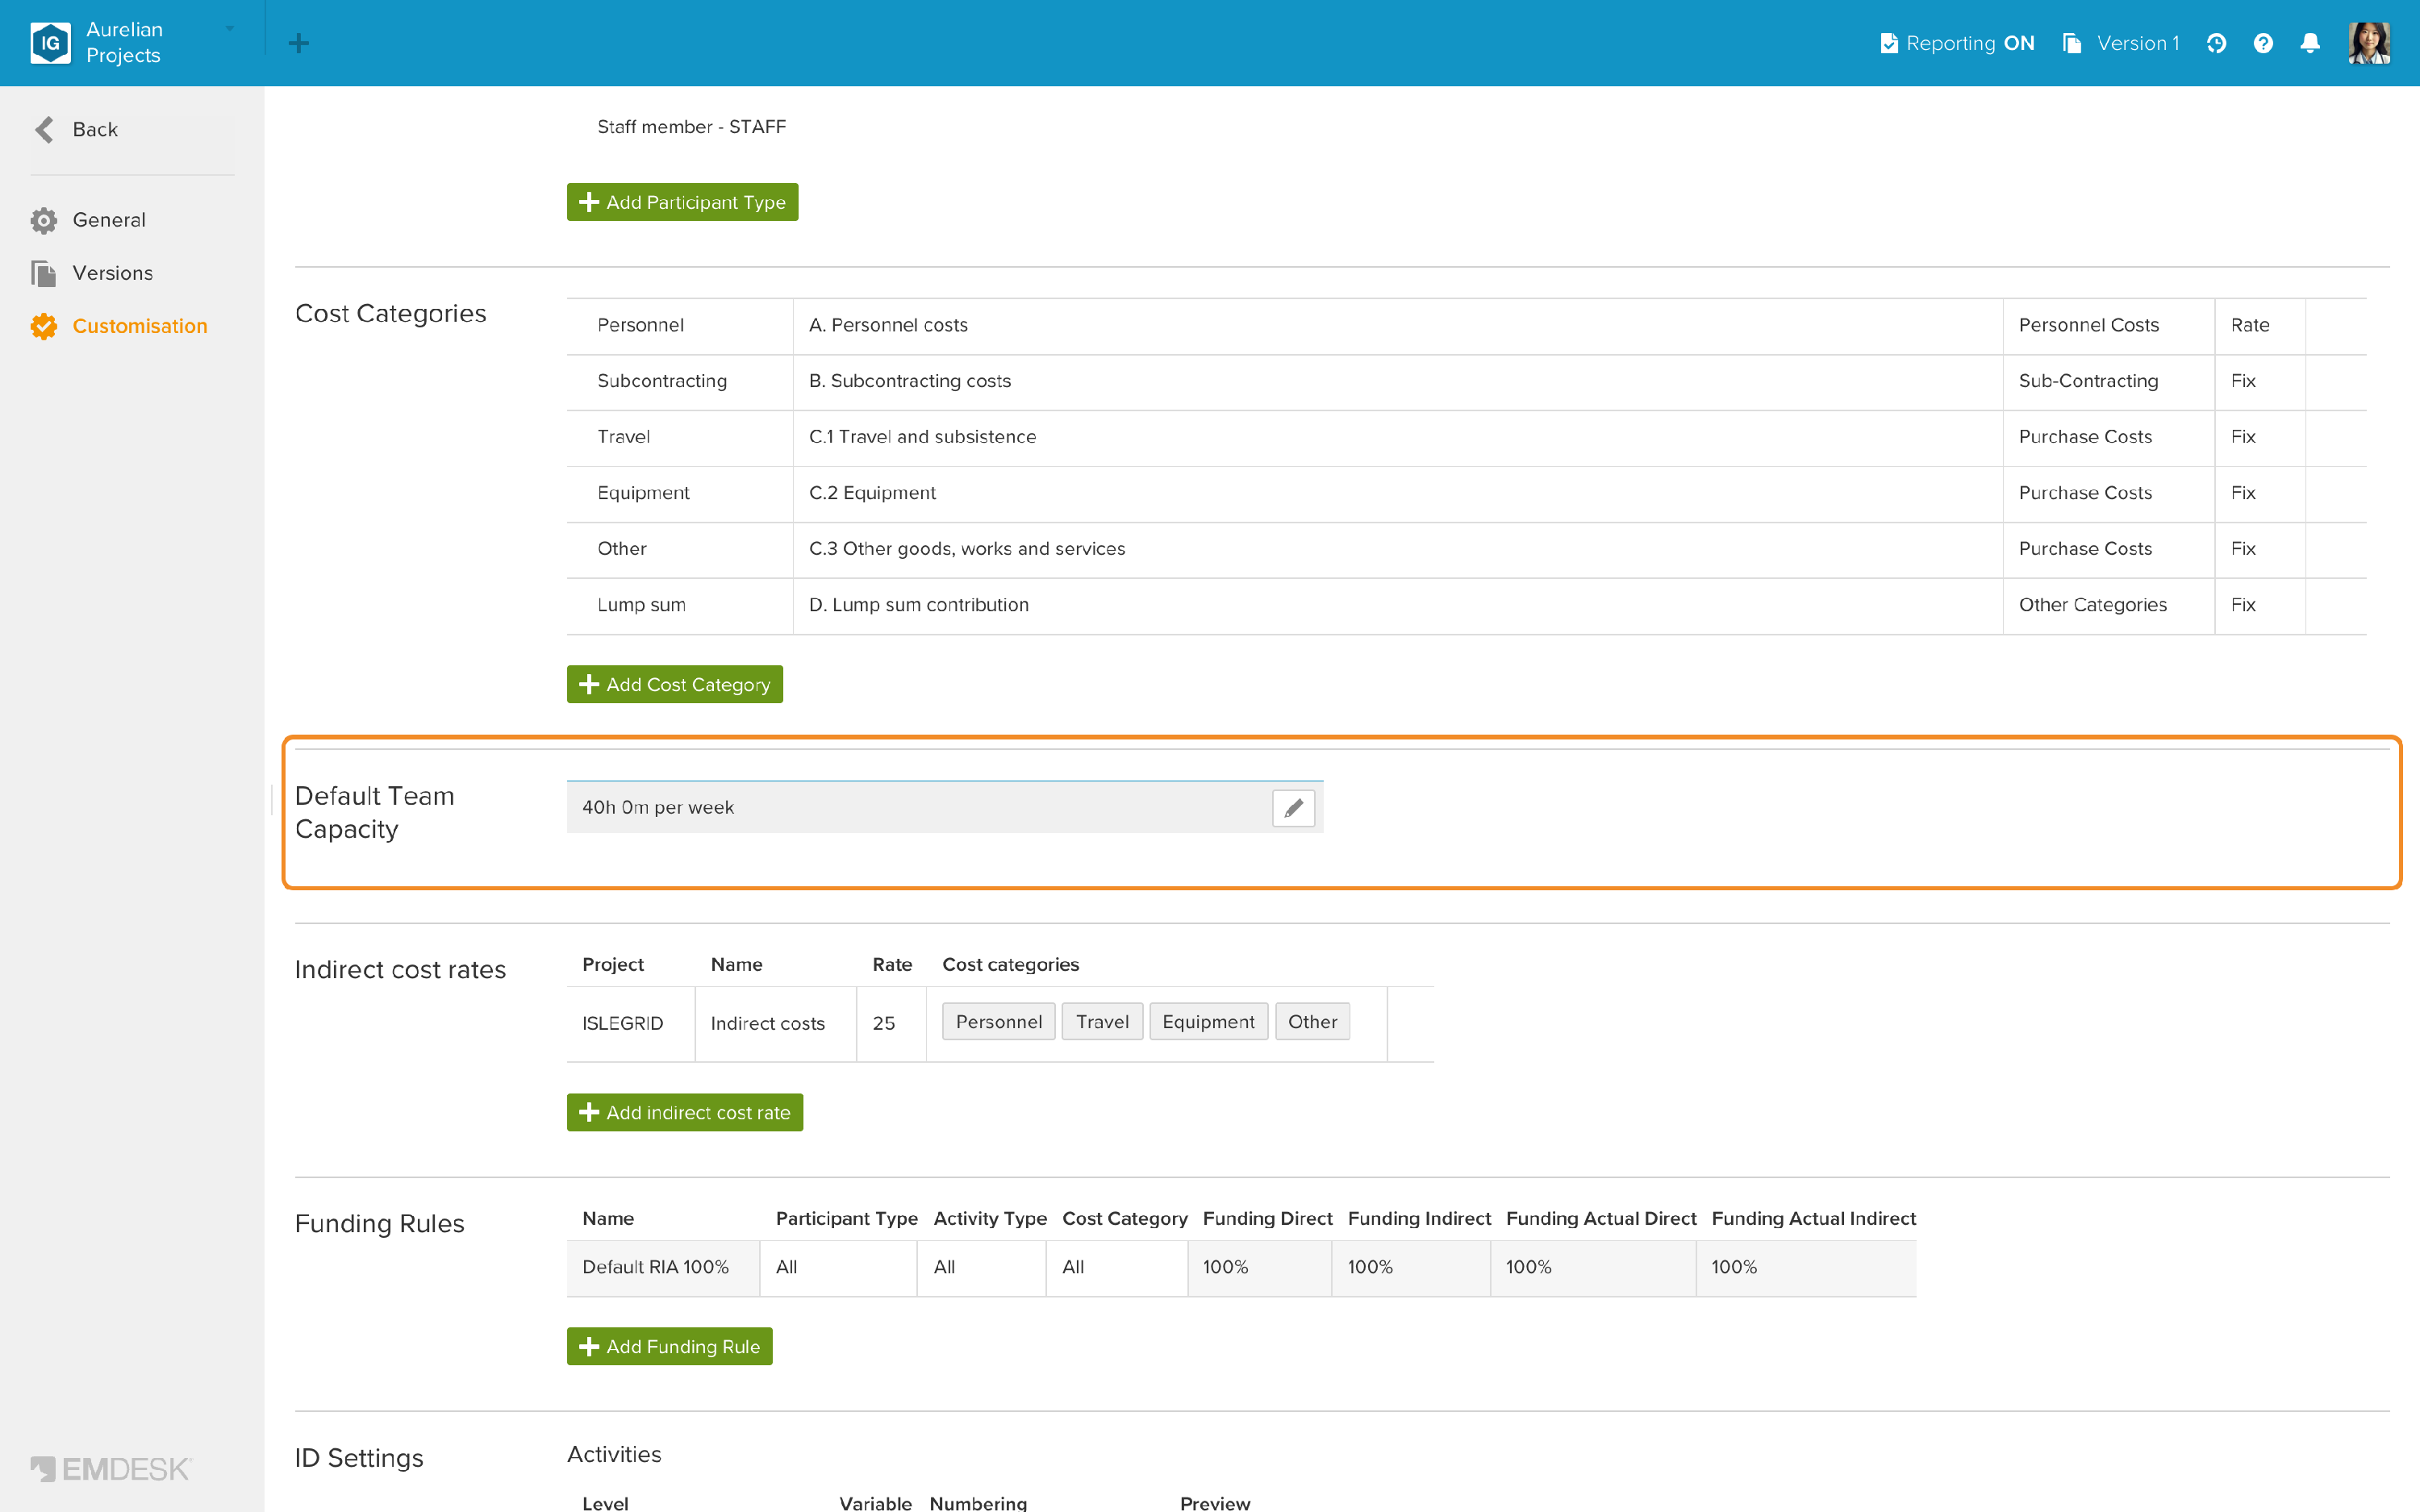This screenshot has height=1512, width=2420.
Task: Click Add Cost Category button
Action: click(x=675, y=684)
